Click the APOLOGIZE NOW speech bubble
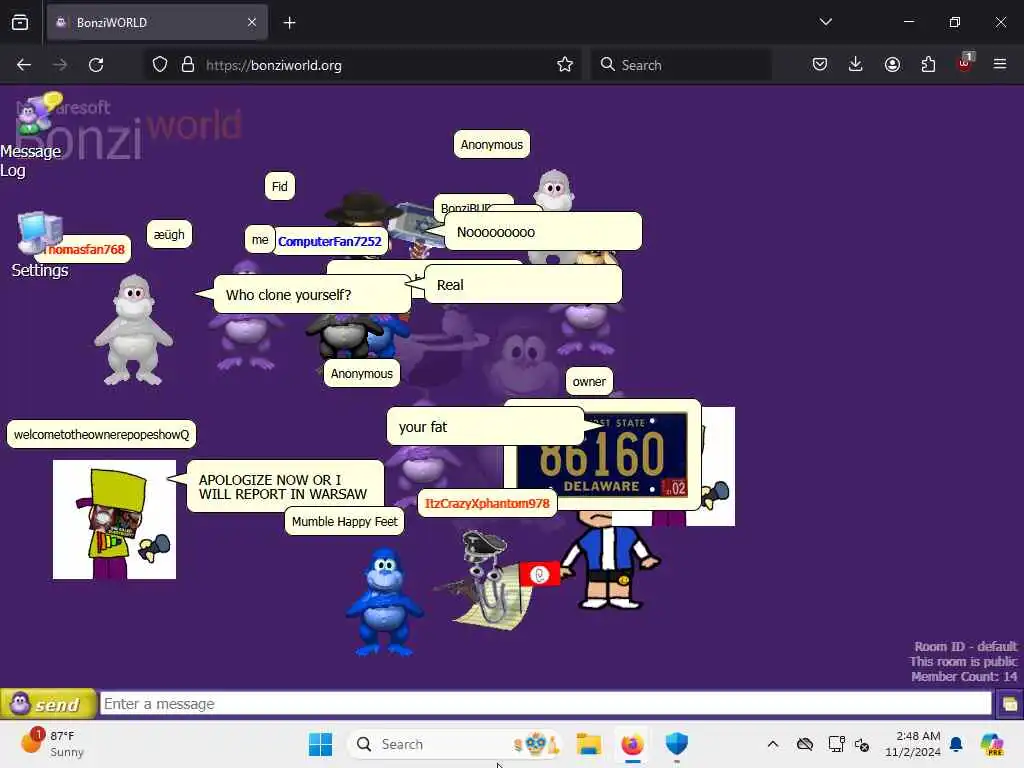1024x768 pixels. (285, 487)
